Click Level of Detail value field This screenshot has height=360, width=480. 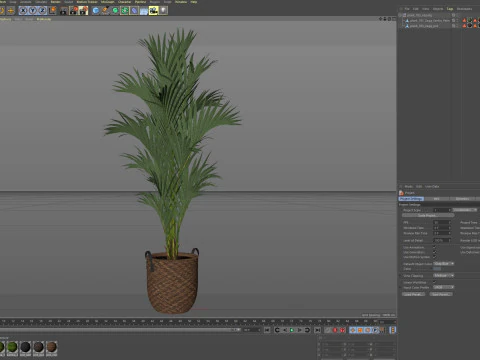[442, 240]
